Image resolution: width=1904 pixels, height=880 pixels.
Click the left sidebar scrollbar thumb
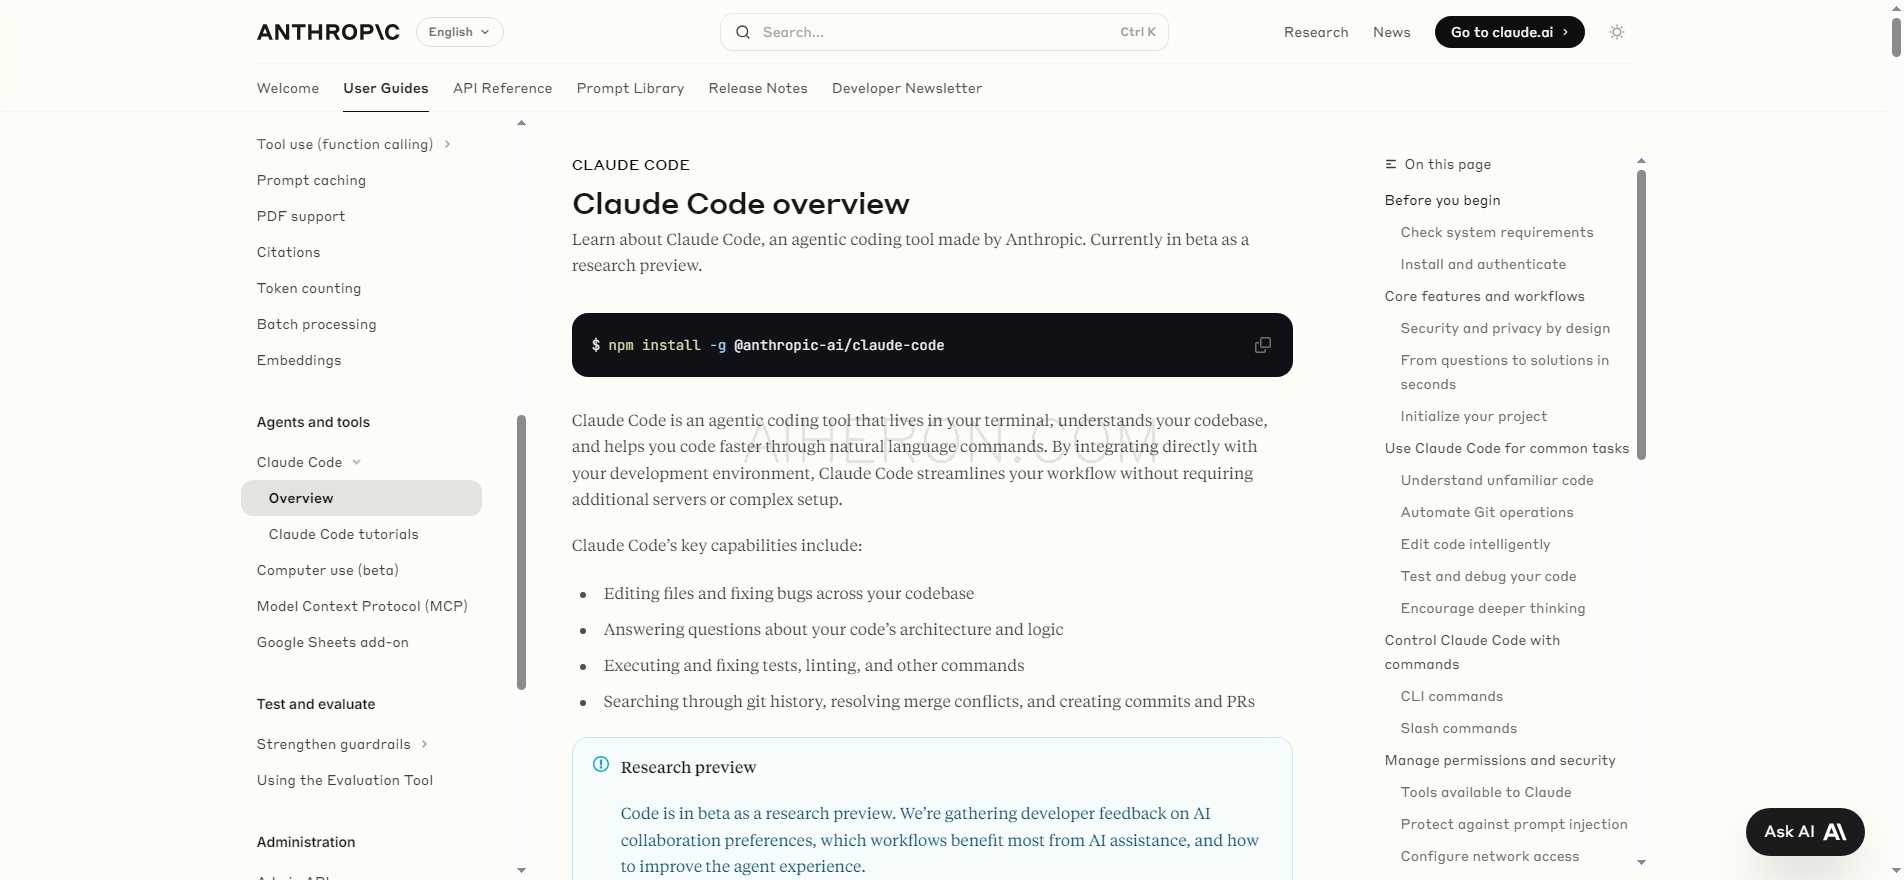pyautogui.click(x=521, y=552)
